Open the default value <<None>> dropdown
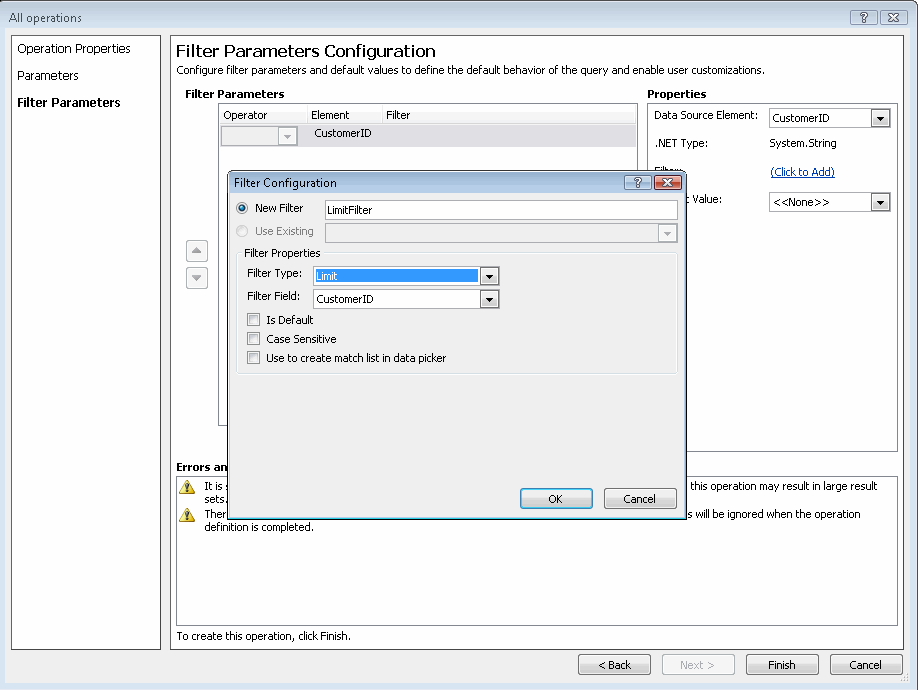918x690 pixels. click(880, 202)
